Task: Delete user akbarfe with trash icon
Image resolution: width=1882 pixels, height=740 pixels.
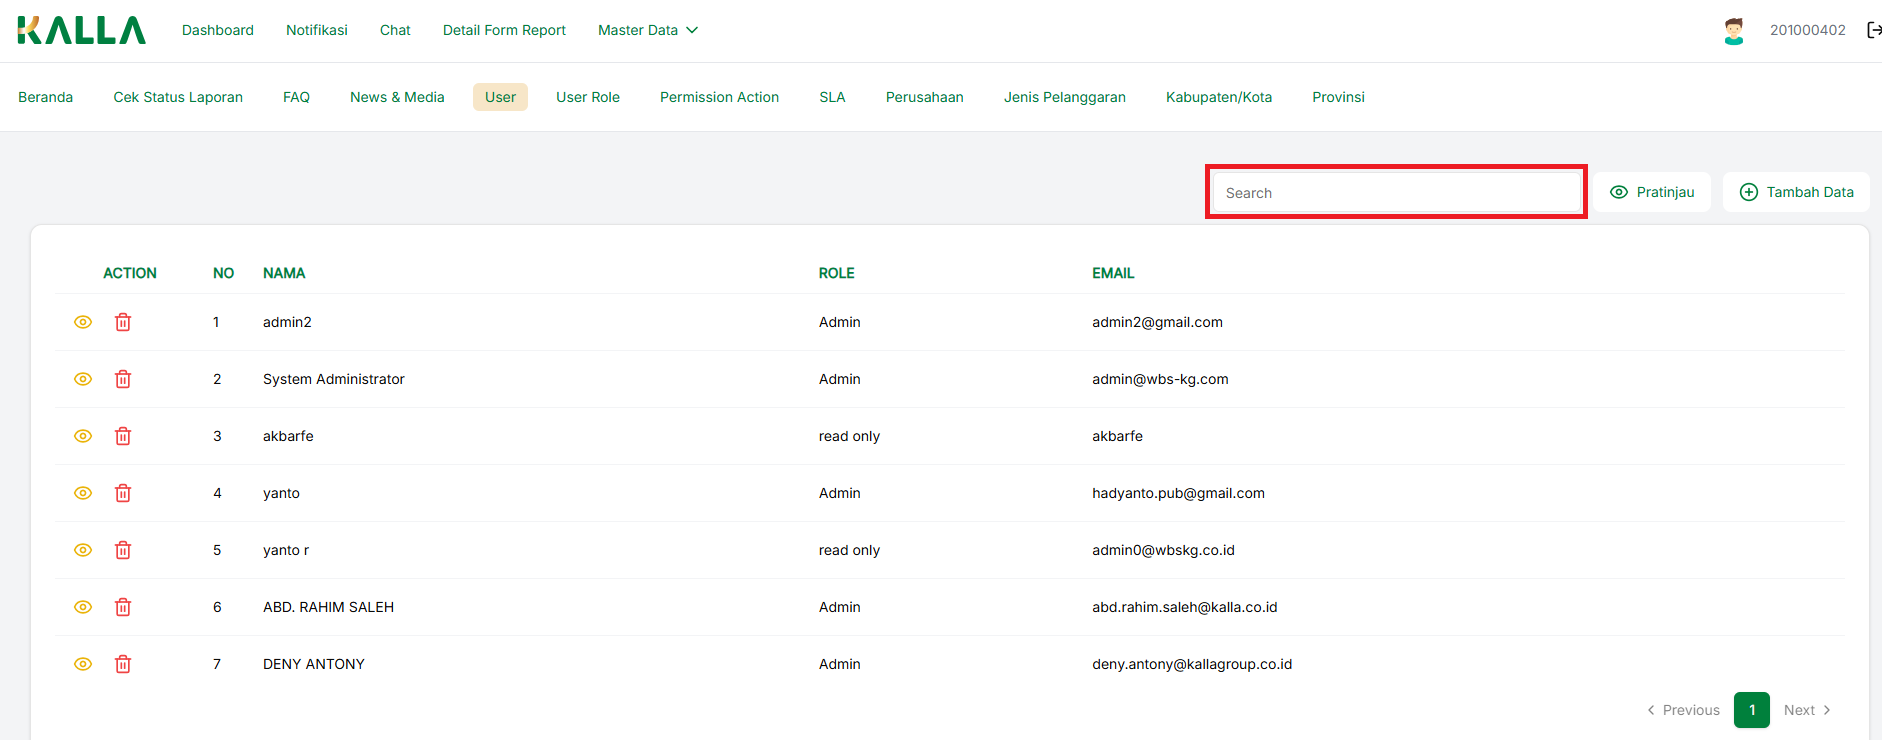Action: tap(123, 436)
